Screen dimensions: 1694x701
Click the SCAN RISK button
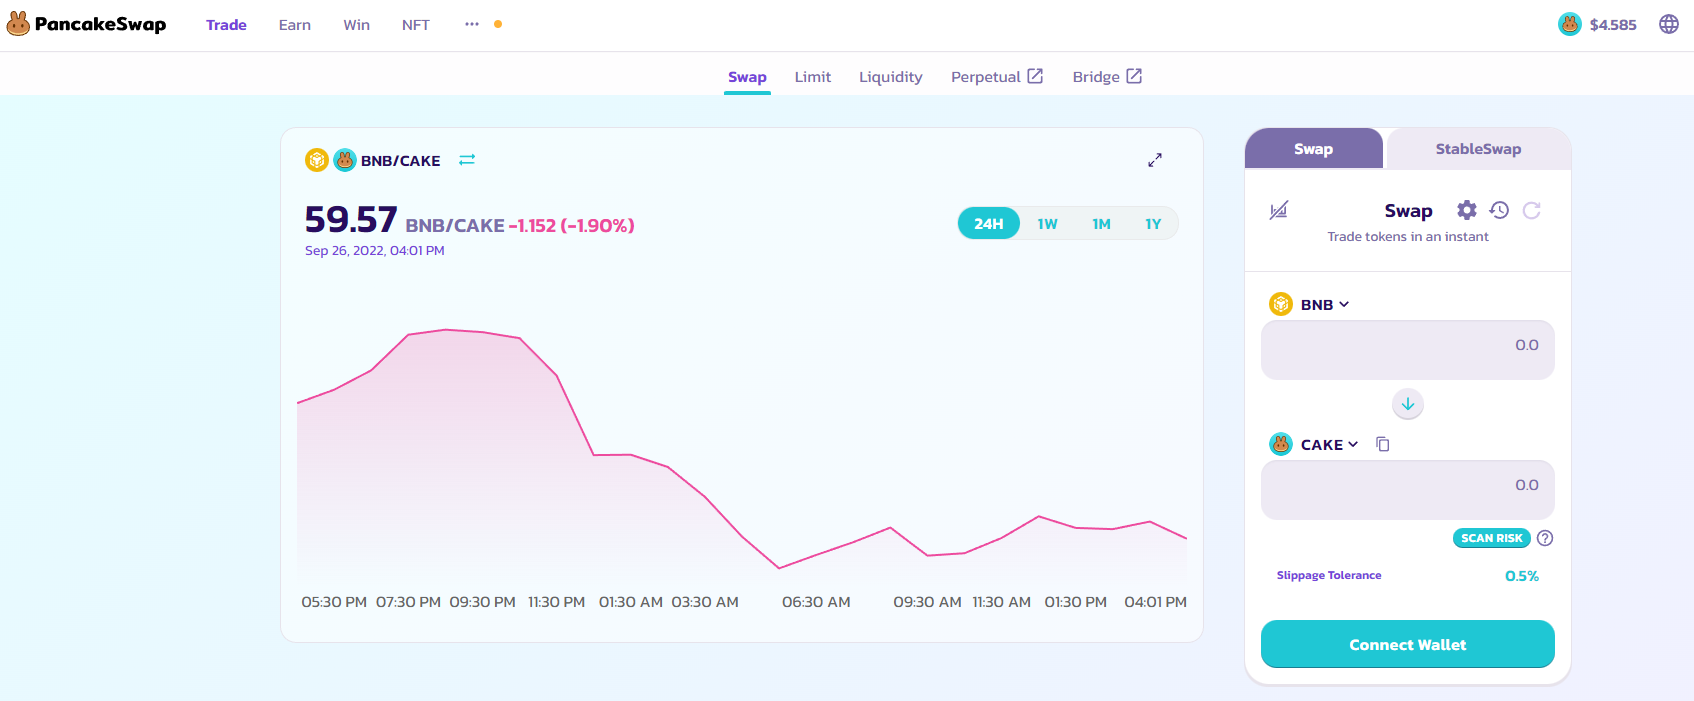[x=1492, y=538]
